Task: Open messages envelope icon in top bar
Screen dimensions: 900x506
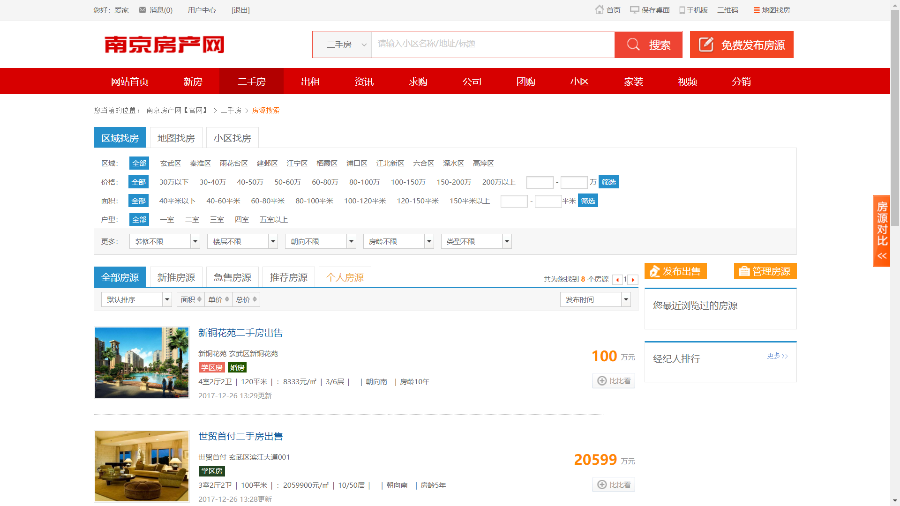Action: tap(142, 10)
